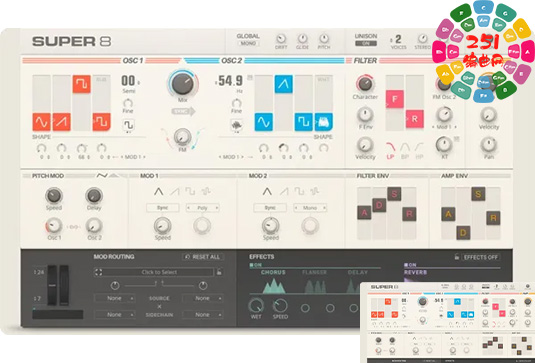Open MOD 1 Poly mode selector

[x=202, y=207]
